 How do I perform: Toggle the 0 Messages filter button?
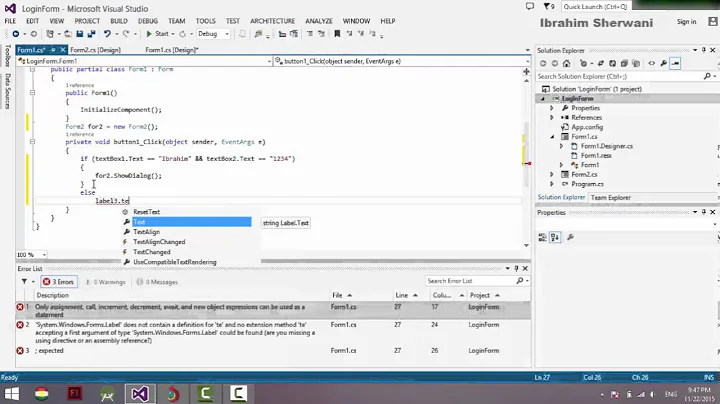157,282
